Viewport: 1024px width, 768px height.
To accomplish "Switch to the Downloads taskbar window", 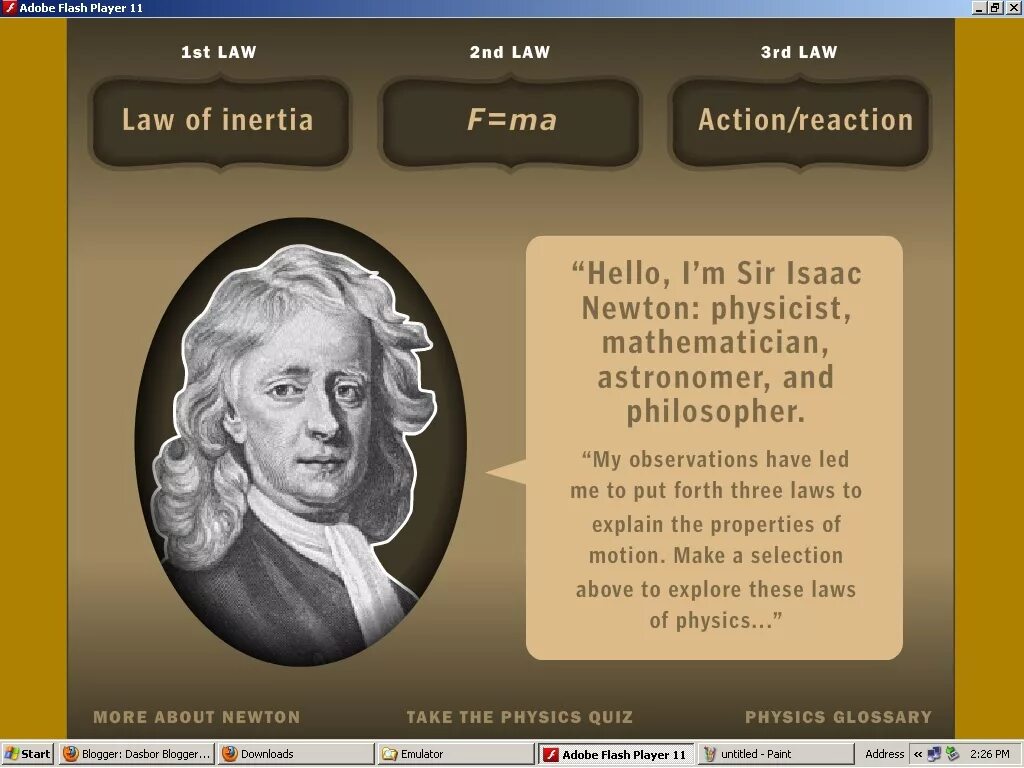I will 295,754.
